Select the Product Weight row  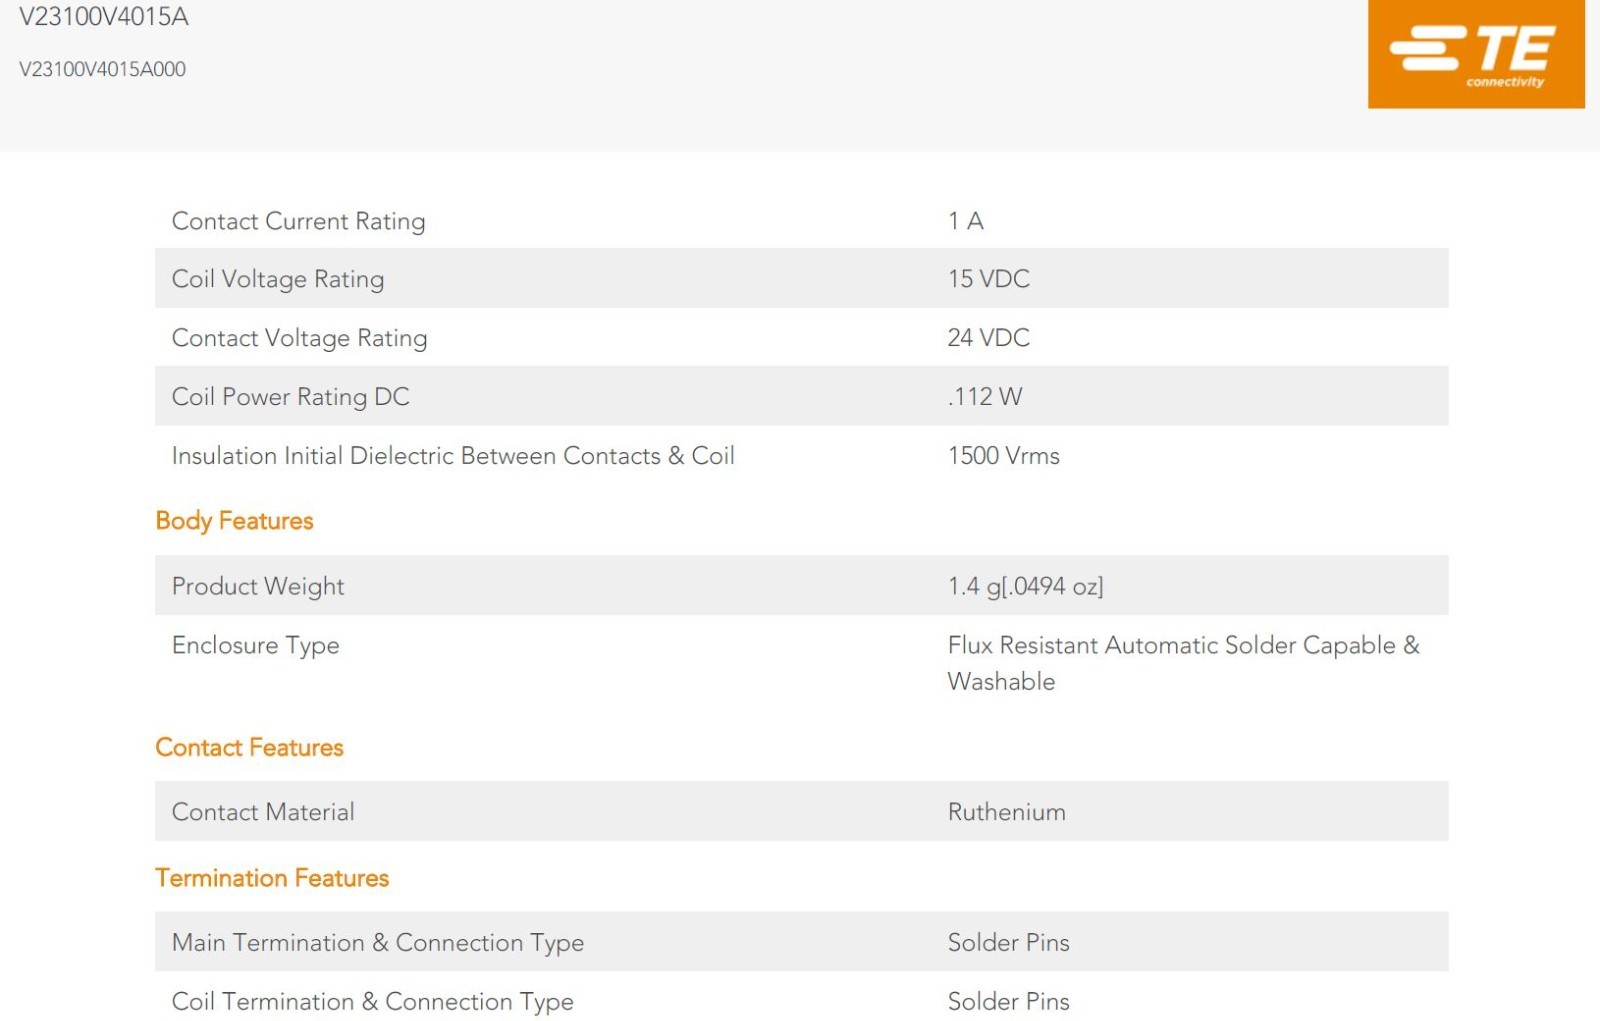click(x=801, y=585)
